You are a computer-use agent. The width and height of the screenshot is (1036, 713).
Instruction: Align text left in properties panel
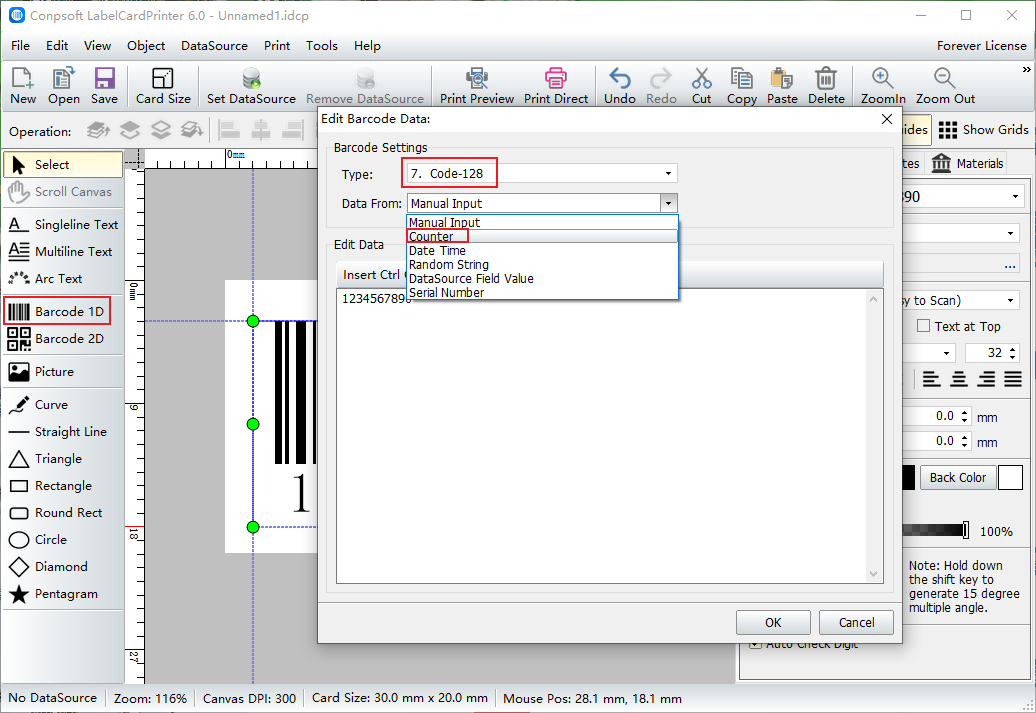(932, 379)
